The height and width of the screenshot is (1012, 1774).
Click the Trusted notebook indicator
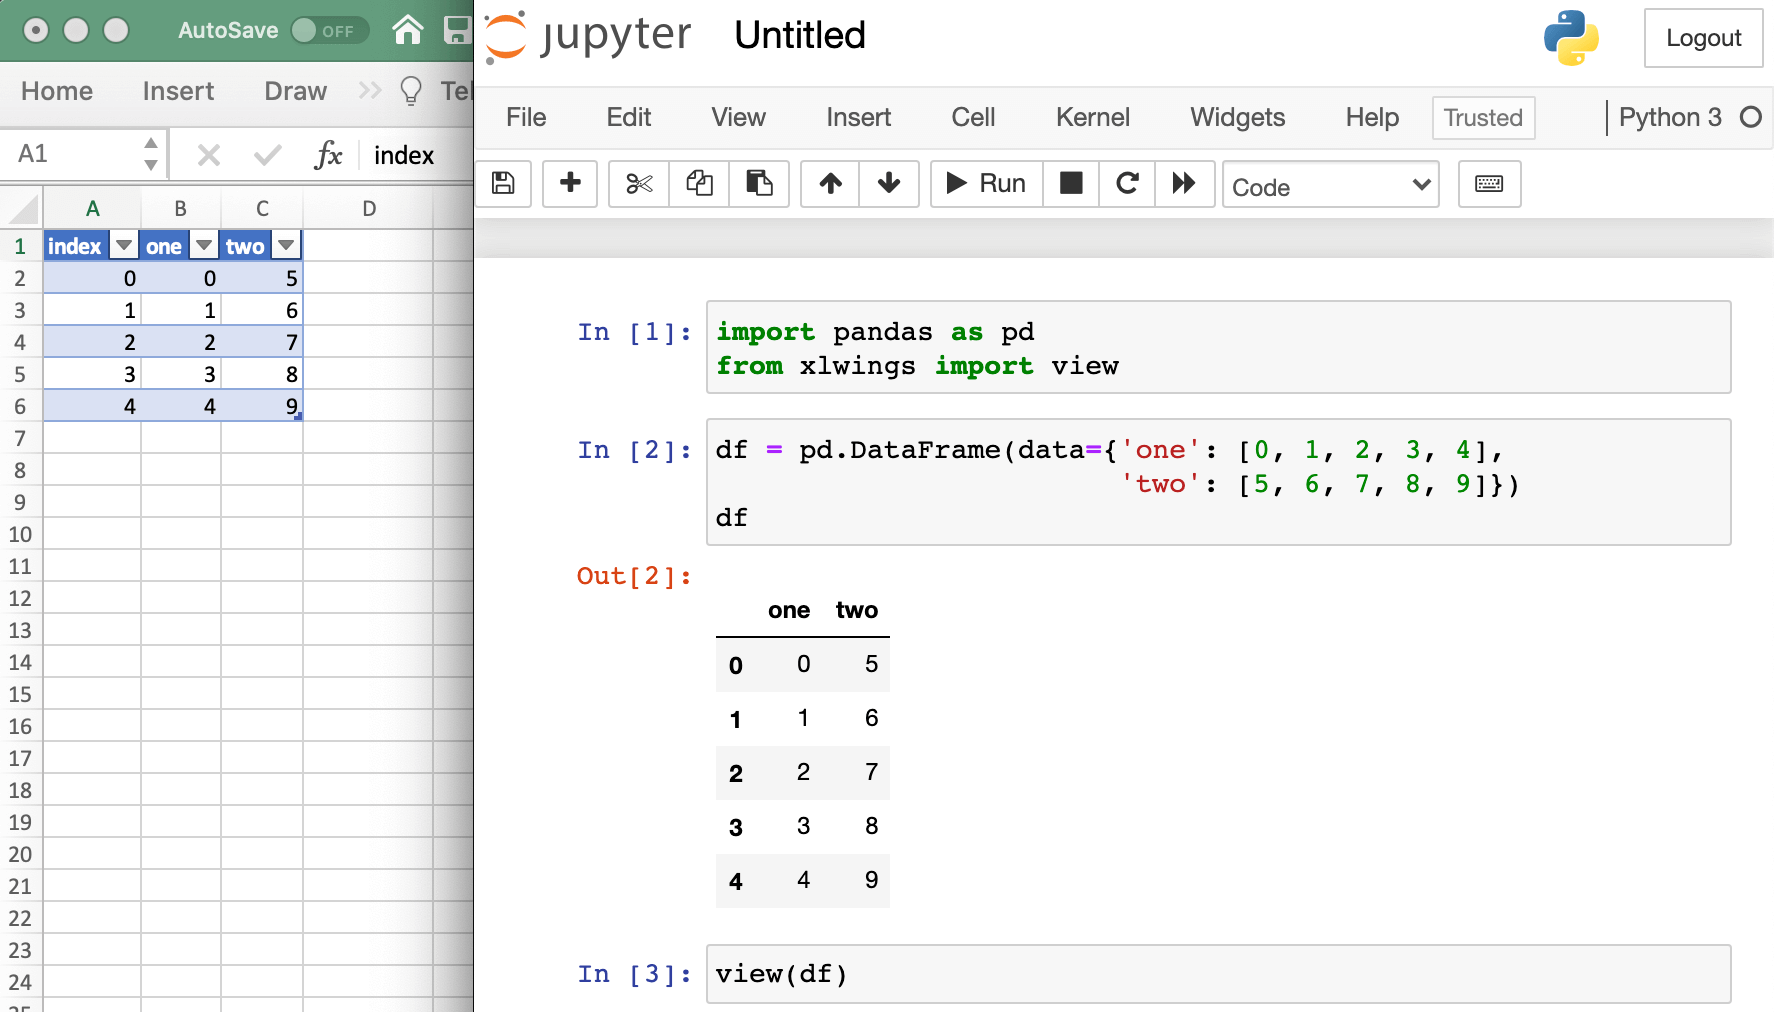coord(1483,118)
